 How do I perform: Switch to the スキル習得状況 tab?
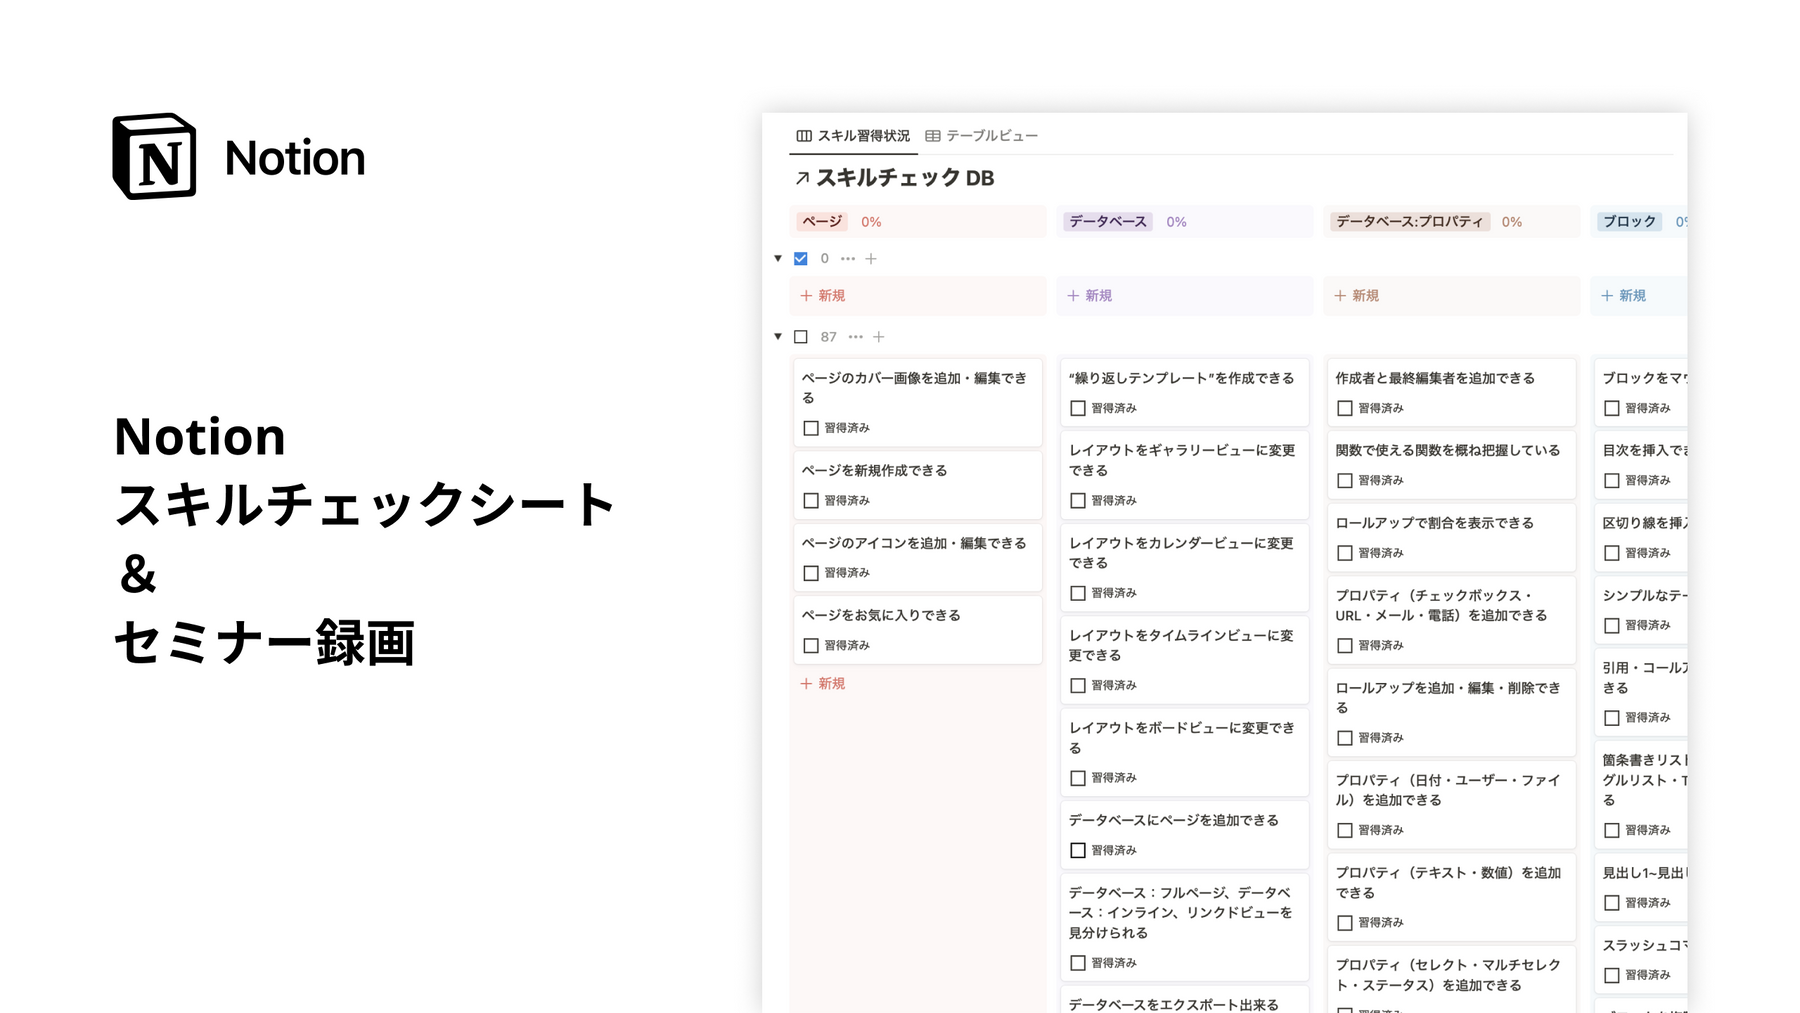click(x=853, y=136)
